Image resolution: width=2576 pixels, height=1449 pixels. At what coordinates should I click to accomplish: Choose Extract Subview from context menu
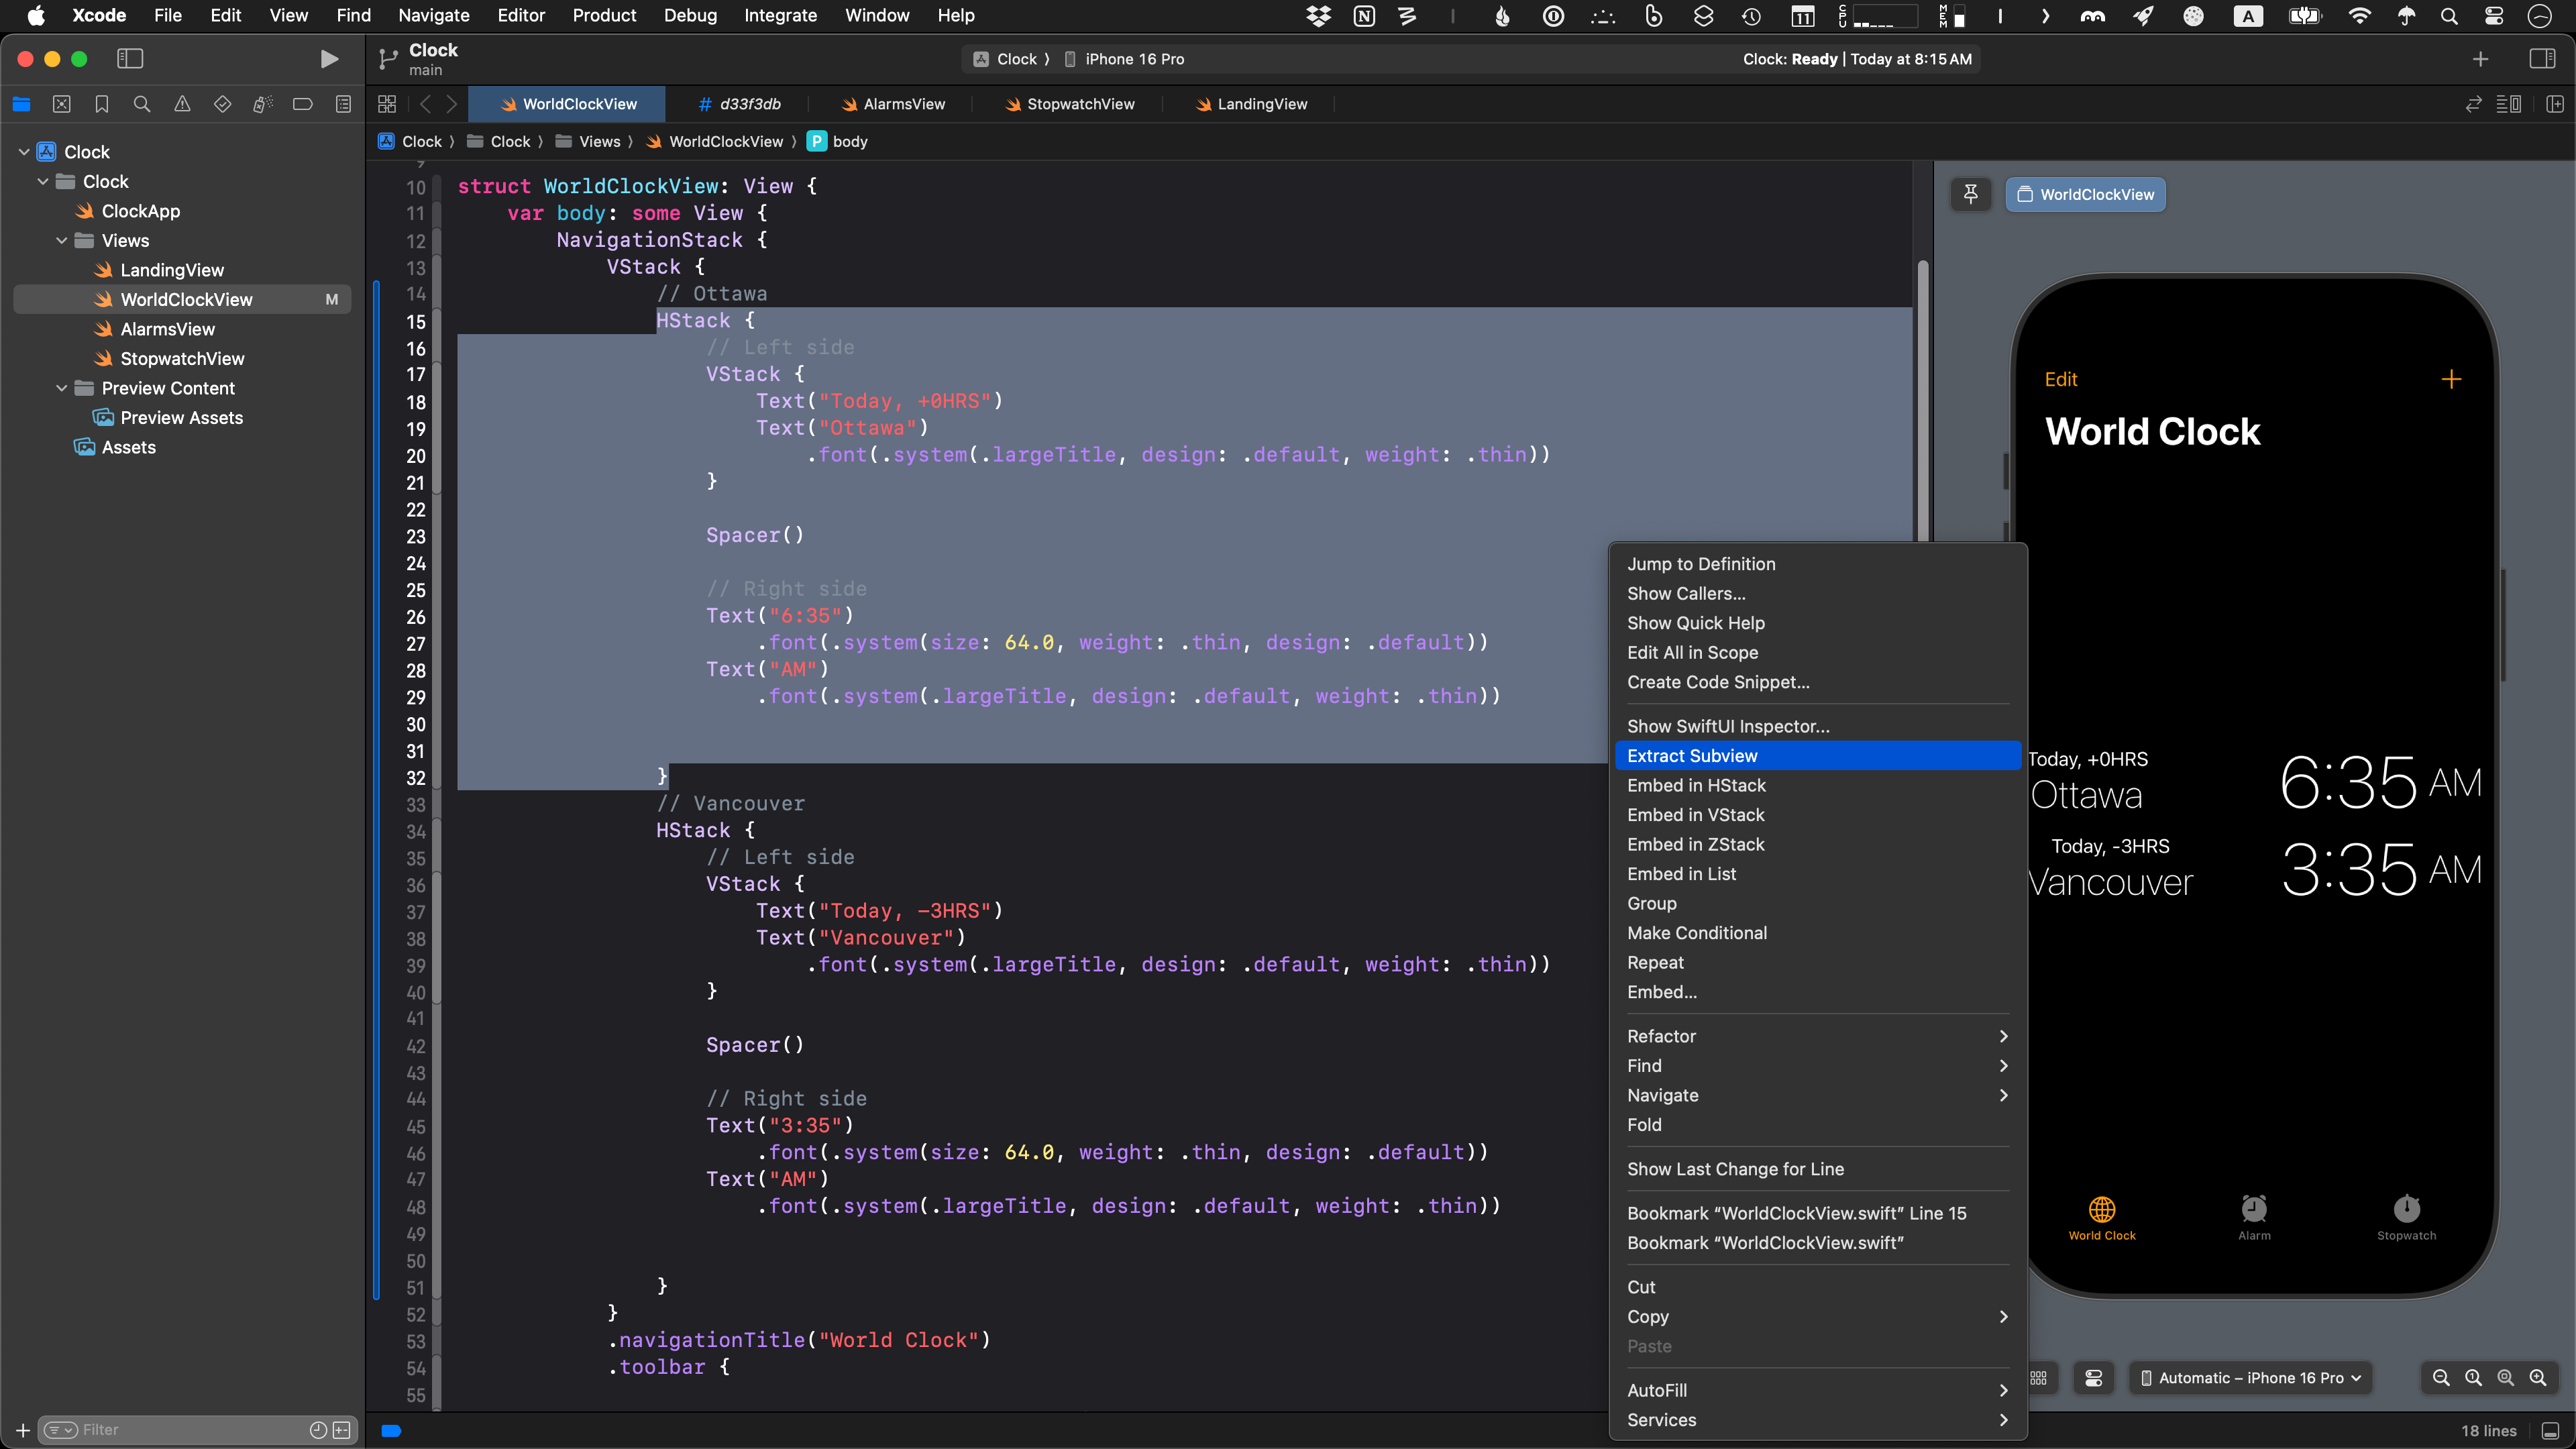(x=1692, y=756)
